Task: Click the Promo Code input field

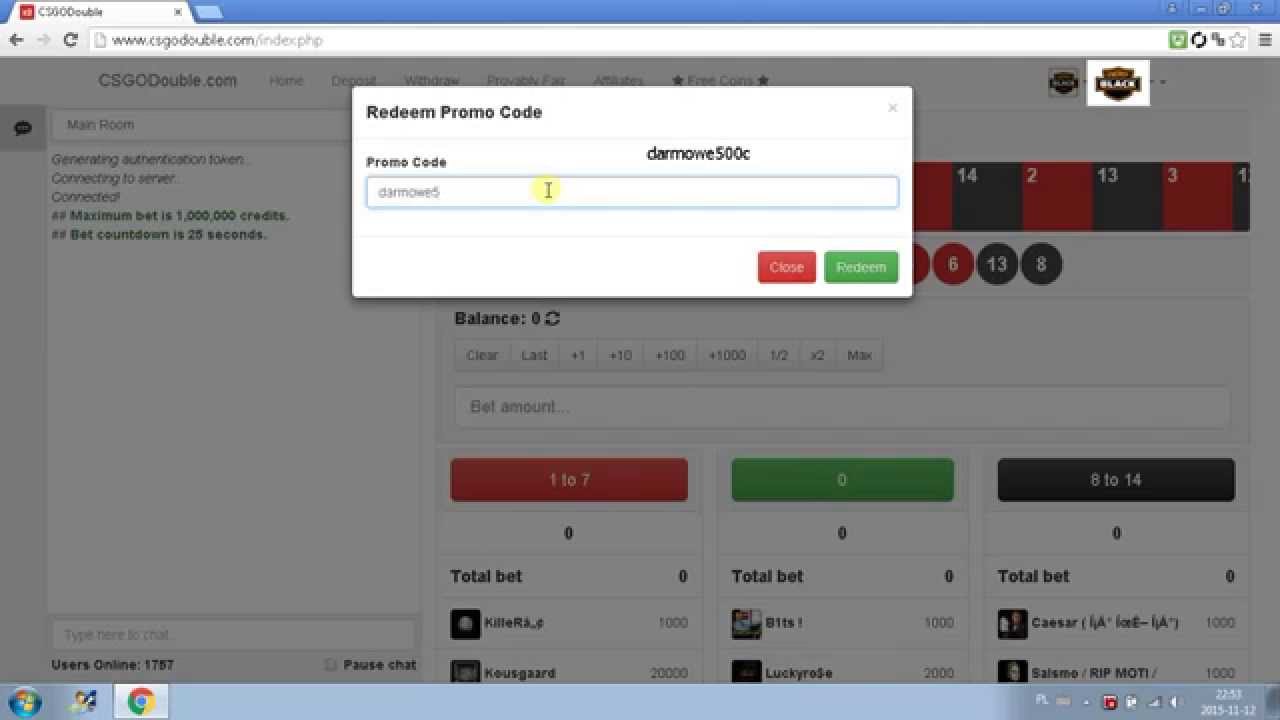Action: [x=632, y=192]
